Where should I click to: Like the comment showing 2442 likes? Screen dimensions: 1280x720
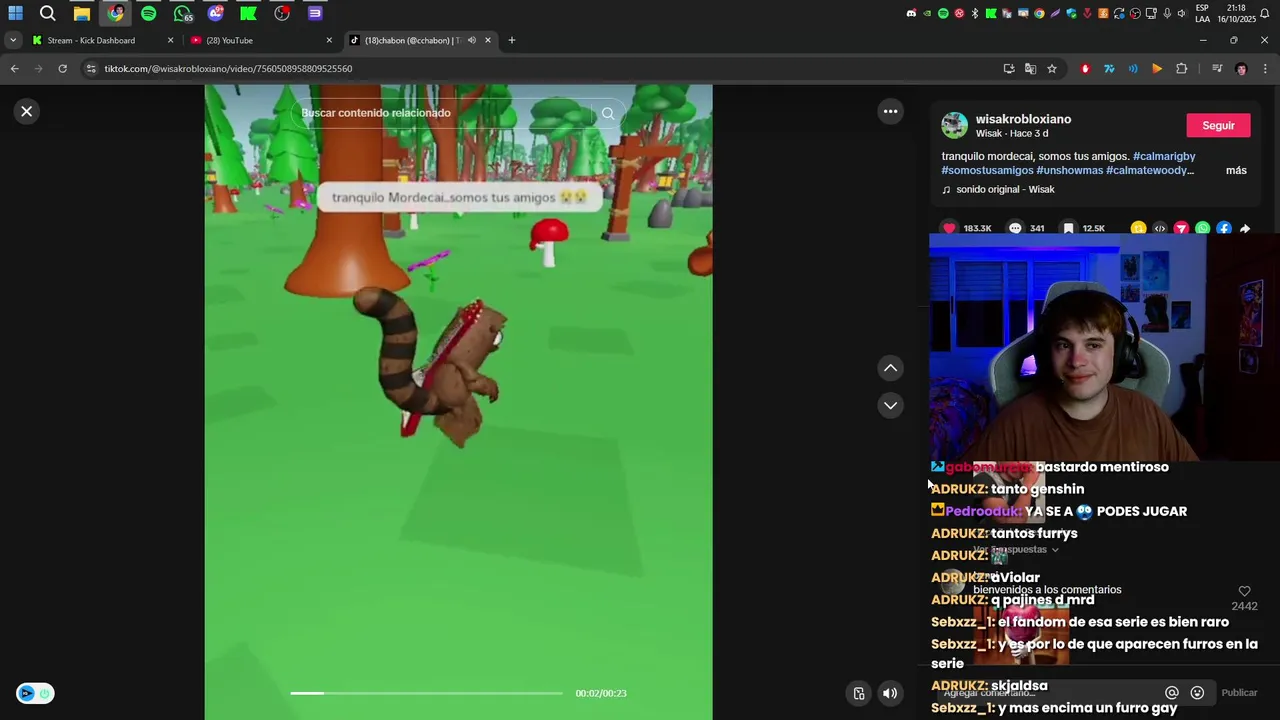(x=1244, y=592)
